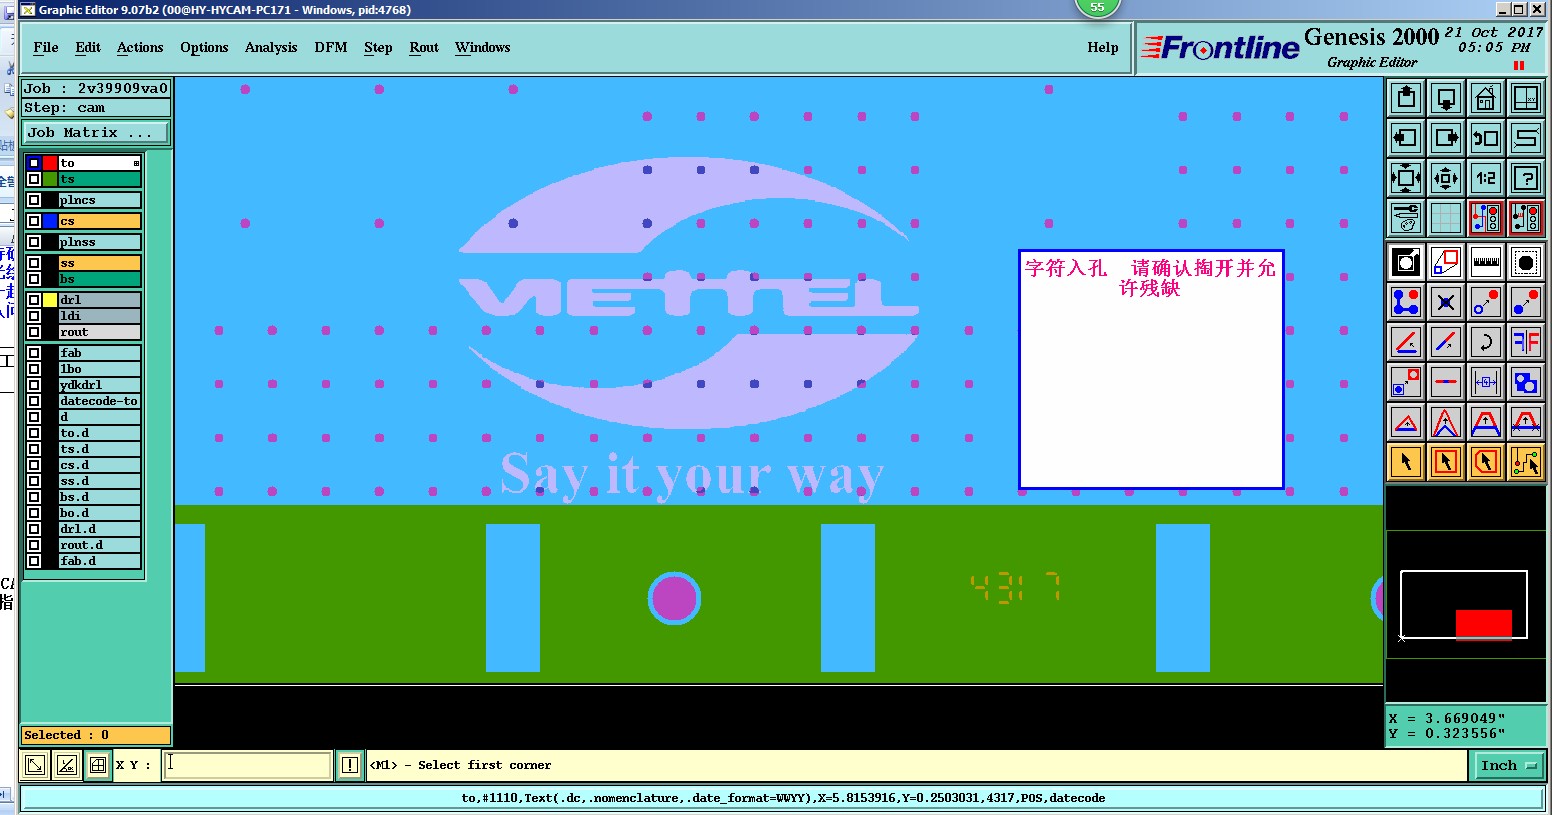The image size is (1552, 815).
Task: Open the Step menu
Action: point(378,47)
